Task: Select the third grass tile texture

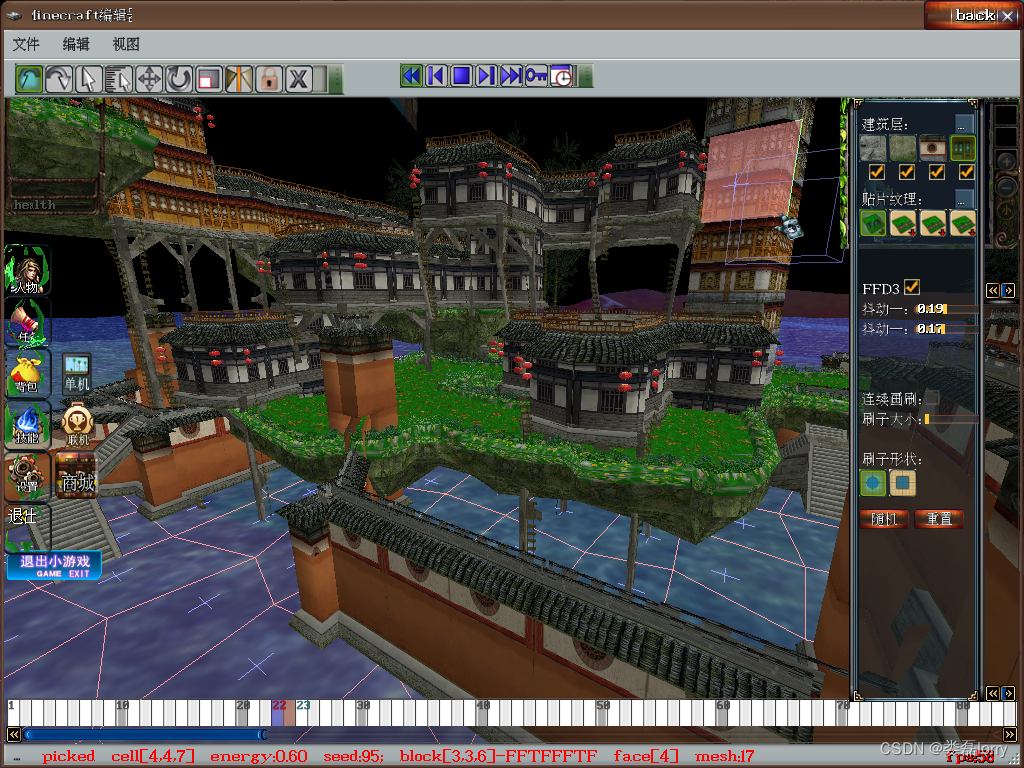Action: pyautogui.click(x=933, y=223)
